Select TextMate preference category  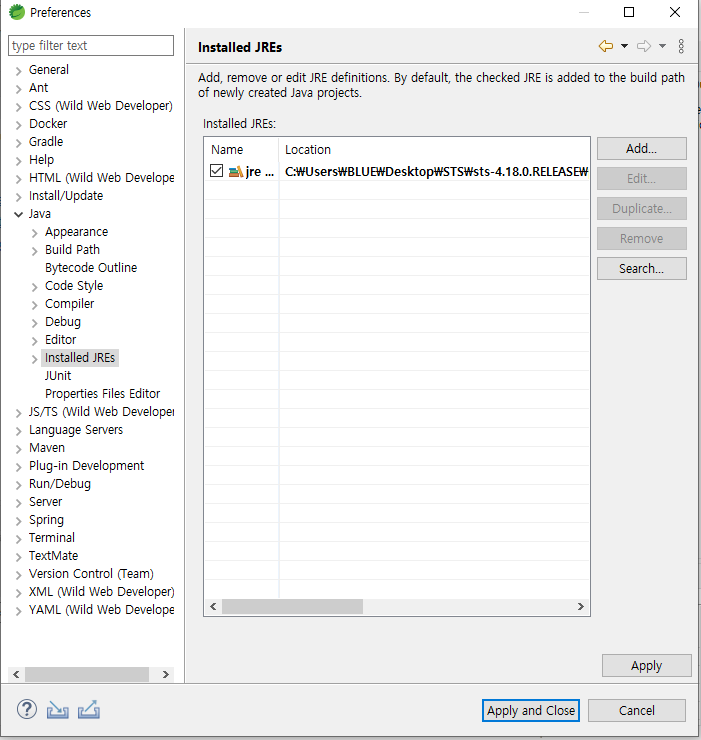[x=53, y=555]
